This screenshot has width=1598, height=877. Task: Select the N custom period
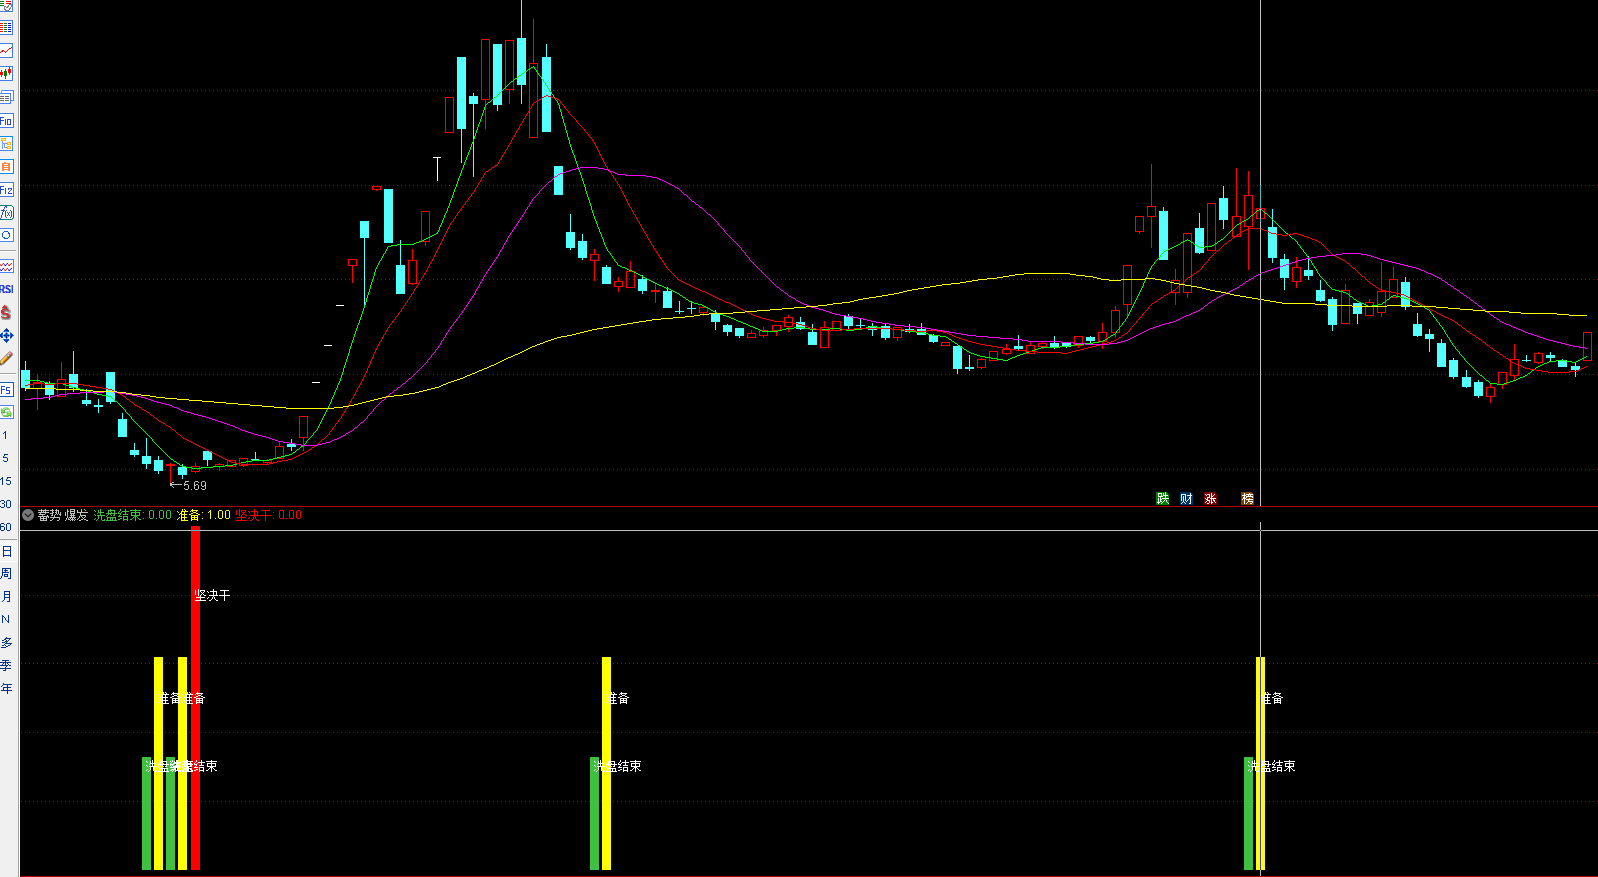5,619
